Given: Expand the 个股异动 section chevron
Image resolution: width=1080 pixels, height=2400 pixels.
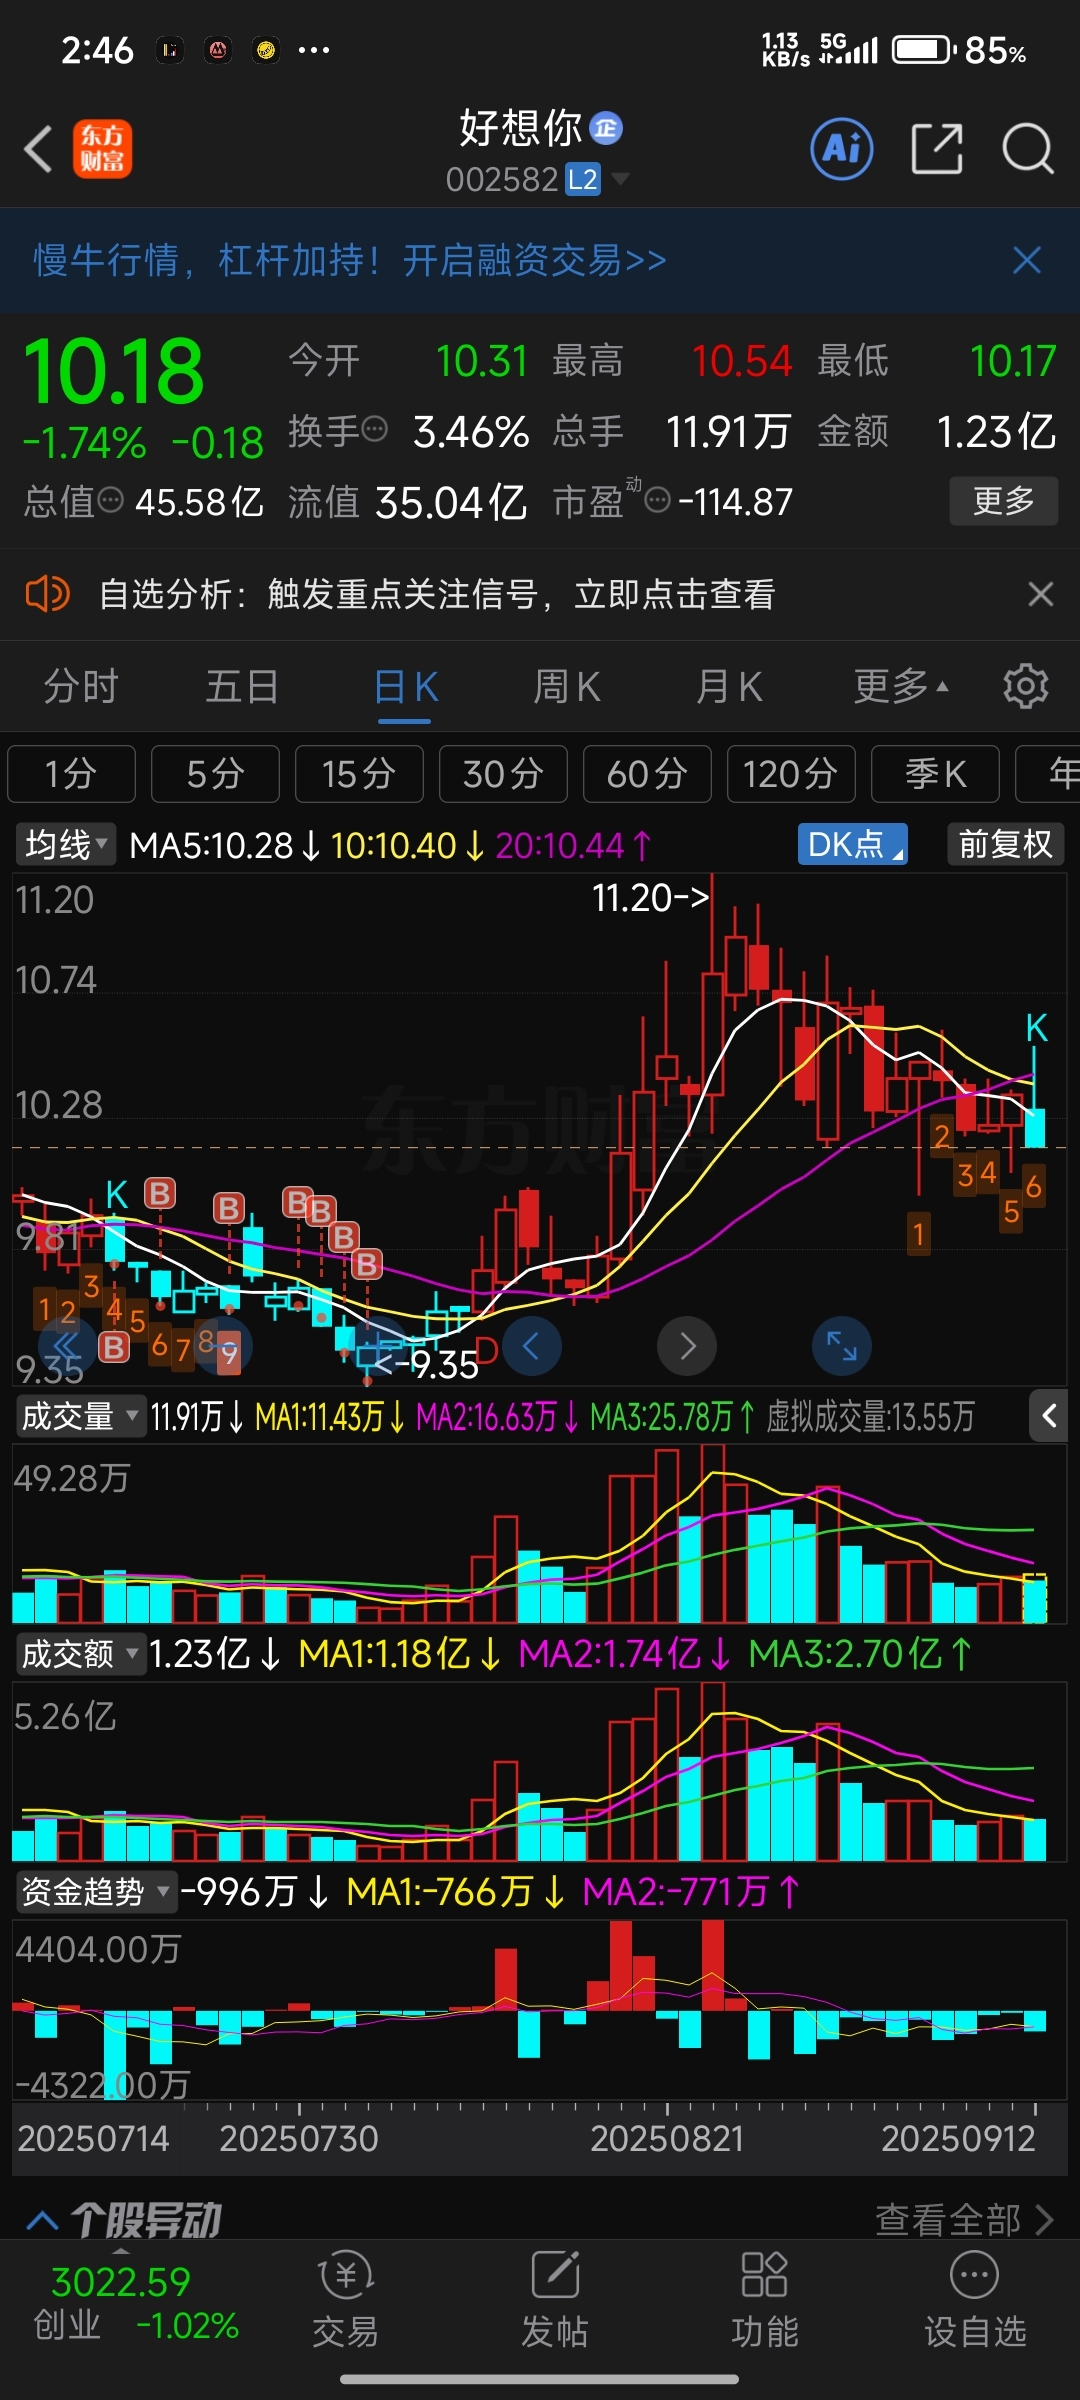Looking at the screenshot, I should (x=42, y=2221).
